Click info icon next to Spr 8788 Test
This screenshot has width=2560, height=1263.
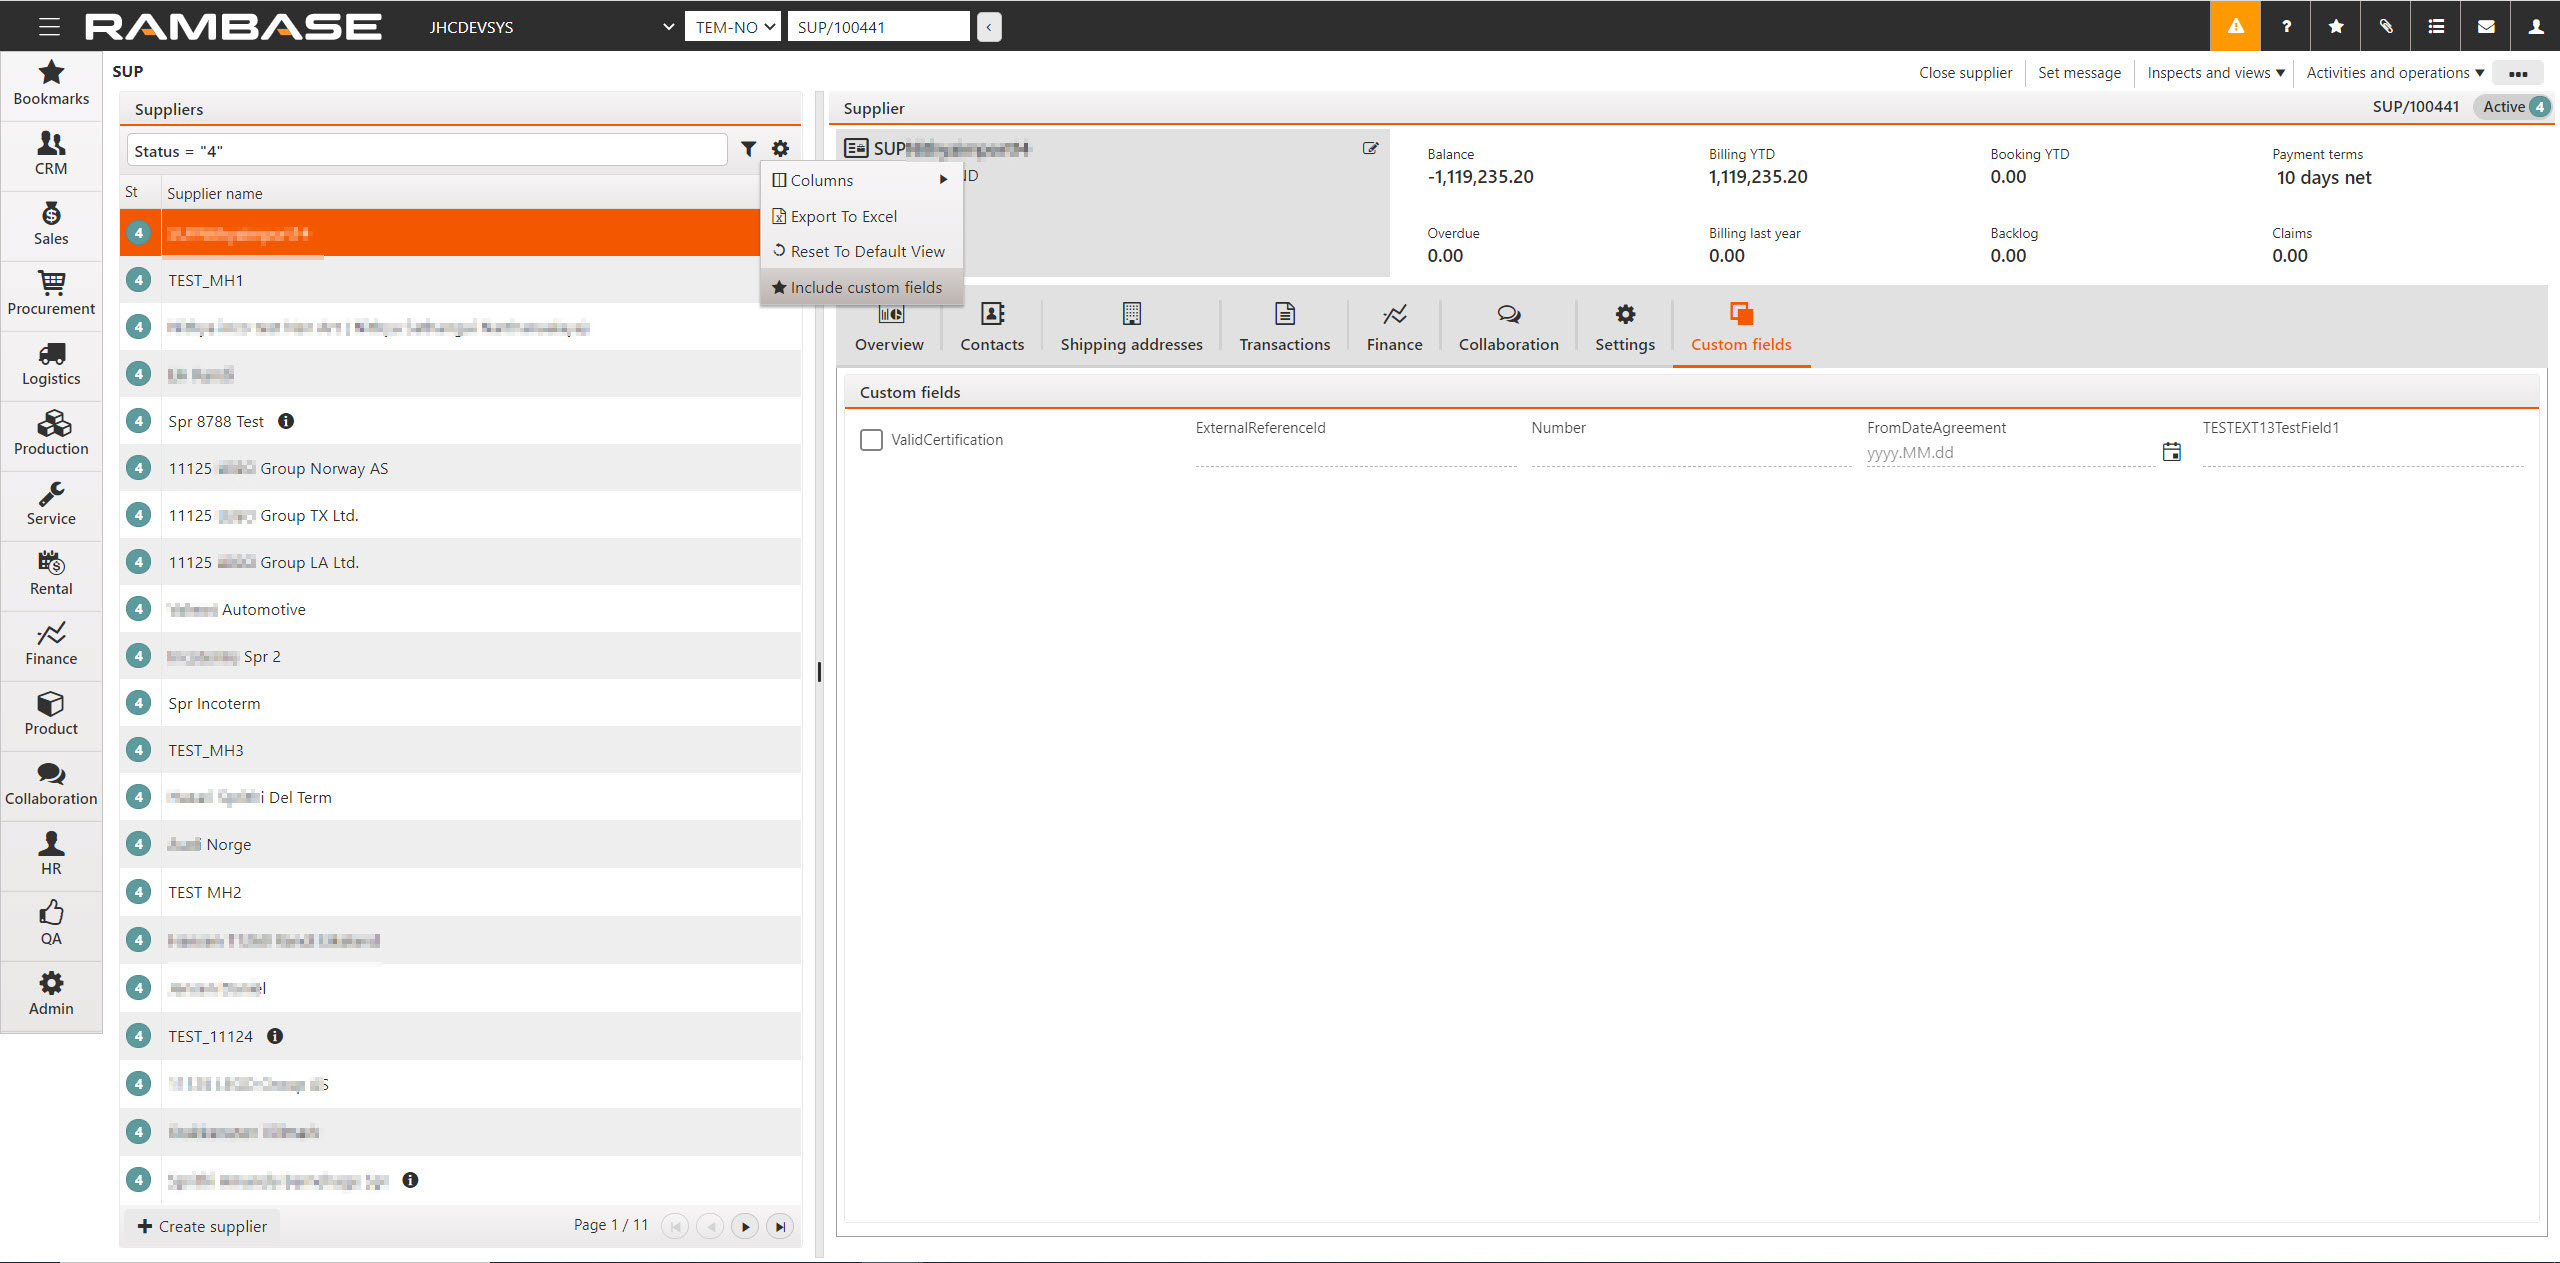click(x=286, y=421)
